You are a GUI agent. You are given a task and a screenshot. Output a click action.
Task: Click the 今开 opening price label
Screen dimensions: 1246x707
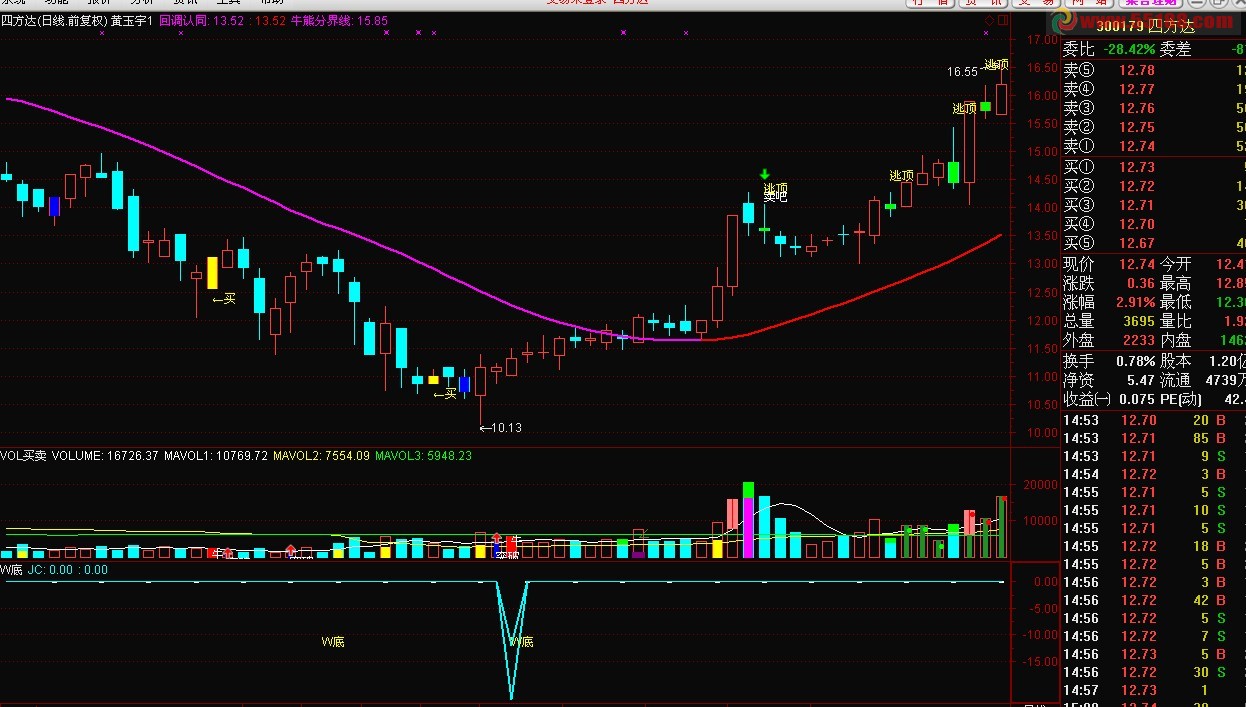[1175, 264]
